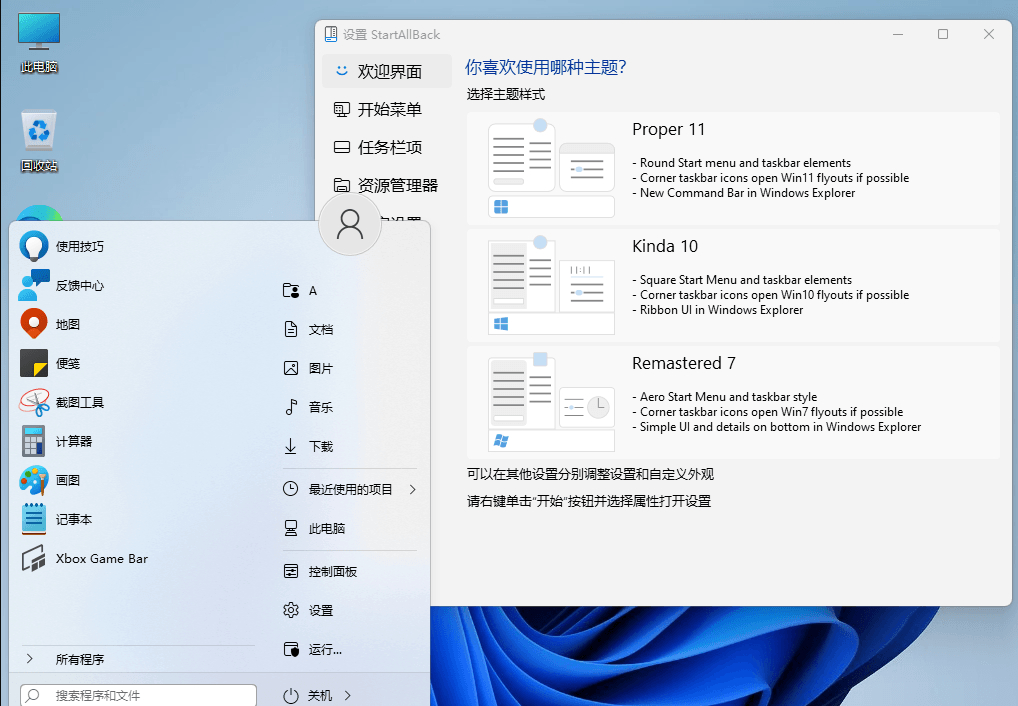This screenshot has height=706, width=1018.
Task: Open the 图片 pictures icon
Action: click(291, 368)
